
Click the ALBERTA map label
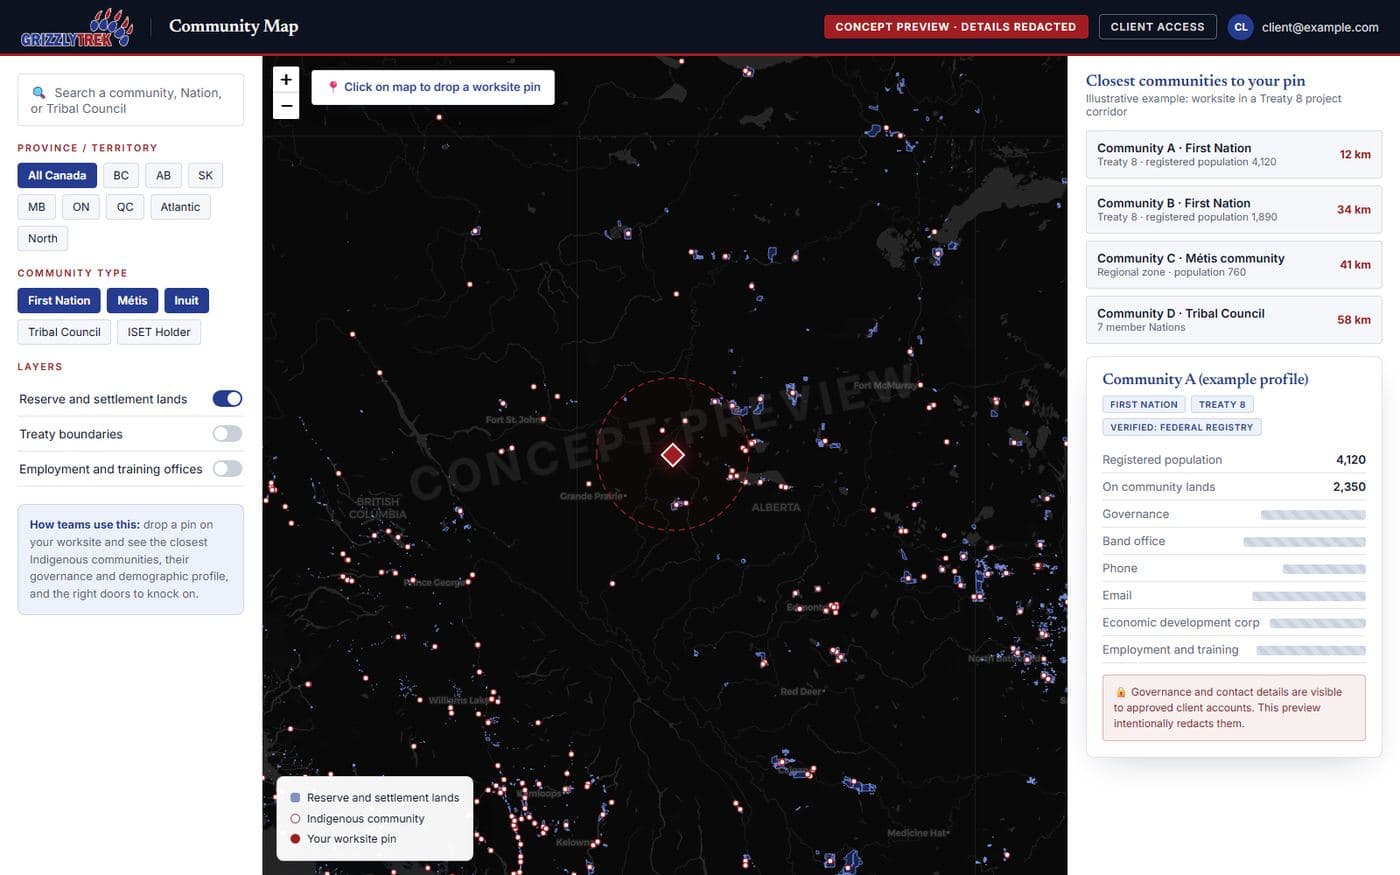(776, 507)
